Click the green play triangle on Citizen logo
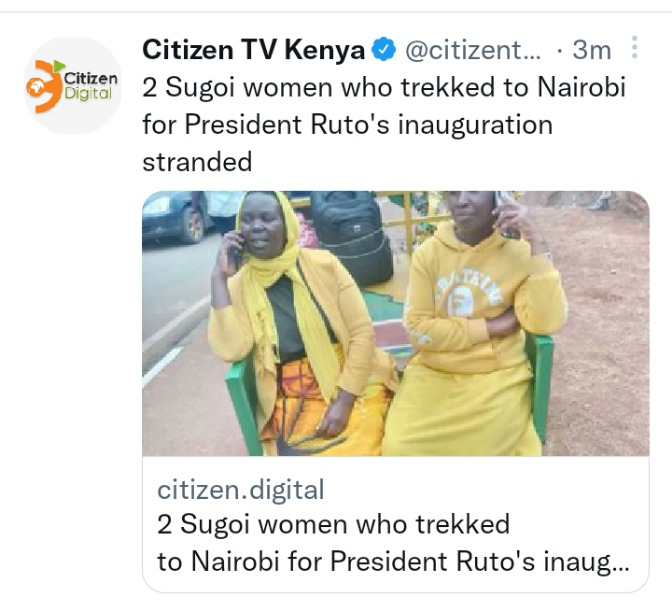672x600 pixels. tap(59, 66)
